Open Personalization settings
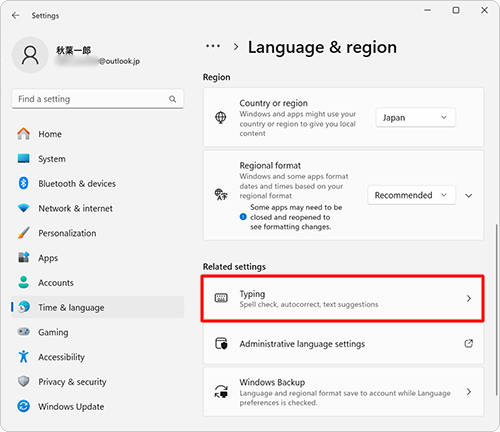 pos(97,233)
